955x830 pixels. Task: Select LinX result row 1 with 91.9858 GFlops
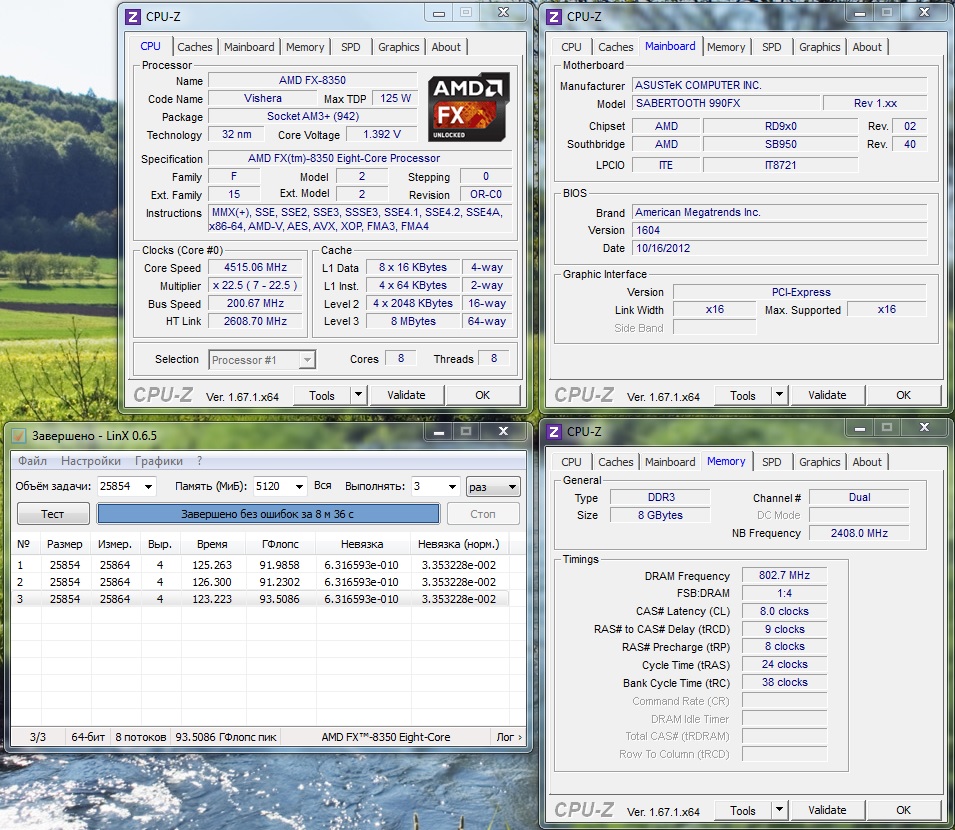coord(260,564)
